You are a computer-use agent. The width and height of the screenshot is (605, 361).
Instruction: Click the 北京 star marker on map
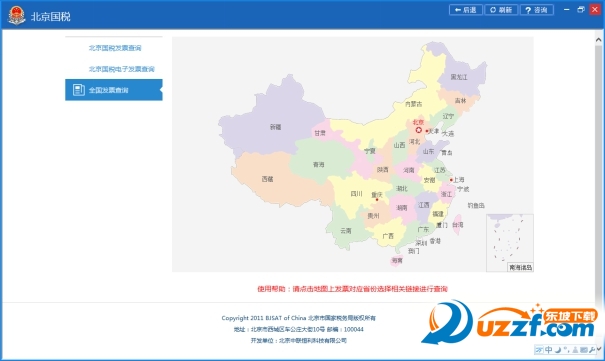(x=419, y=130)
